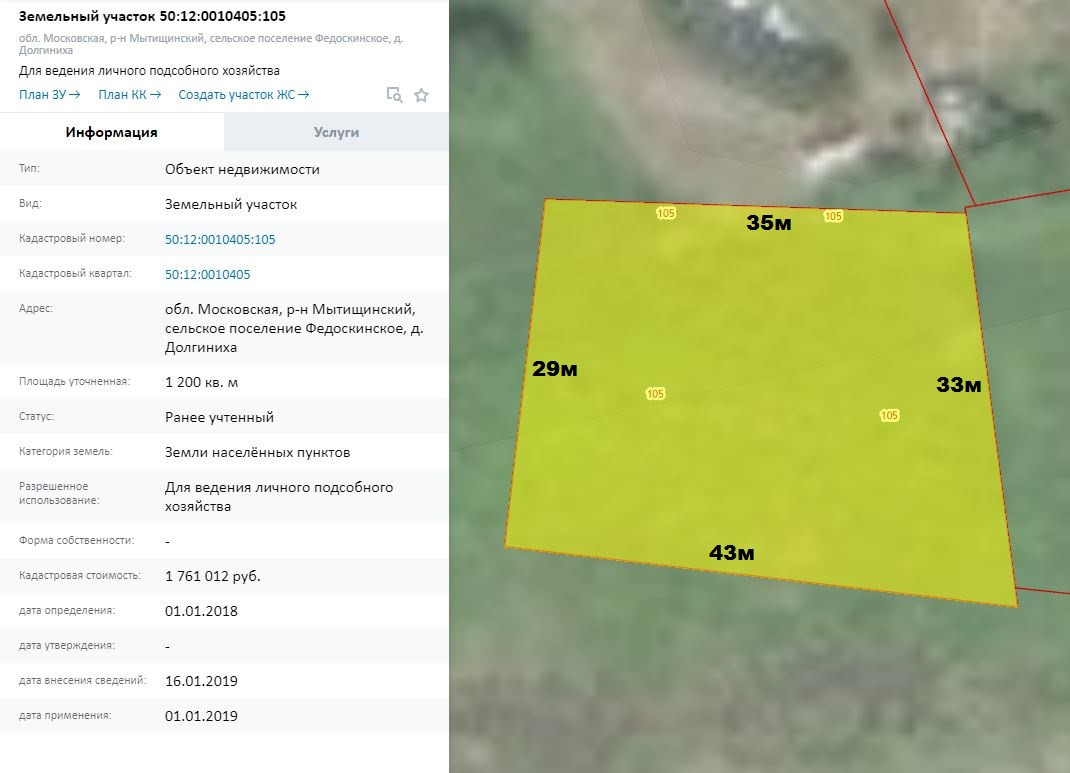Select the heading Земельный участок 50:12:0010405:105
Image resolution: width=1070 pixels, height=773 pixels.
click(x=152, y=16)
